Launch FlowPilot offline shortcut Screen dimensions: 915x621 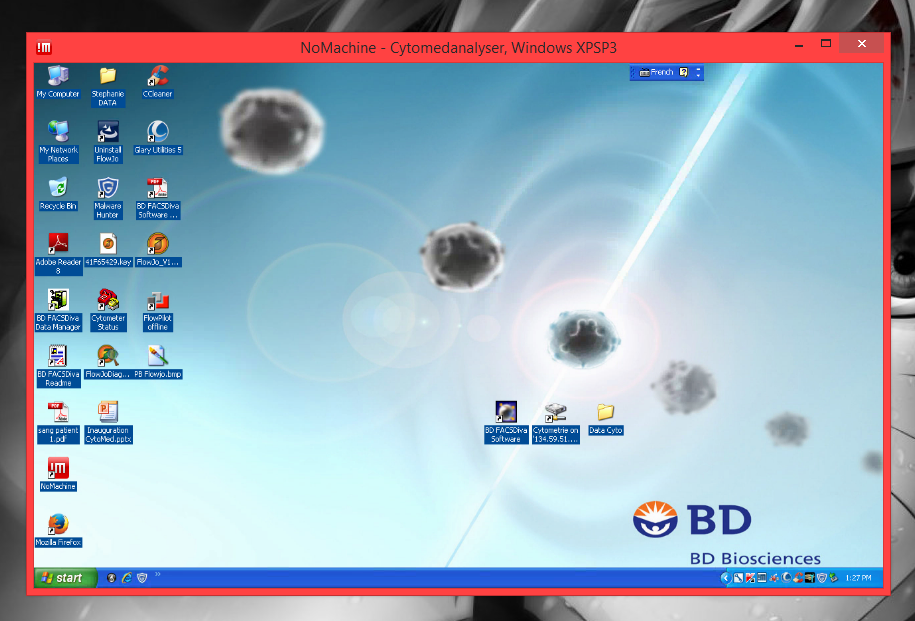click(x=158, y=310)
